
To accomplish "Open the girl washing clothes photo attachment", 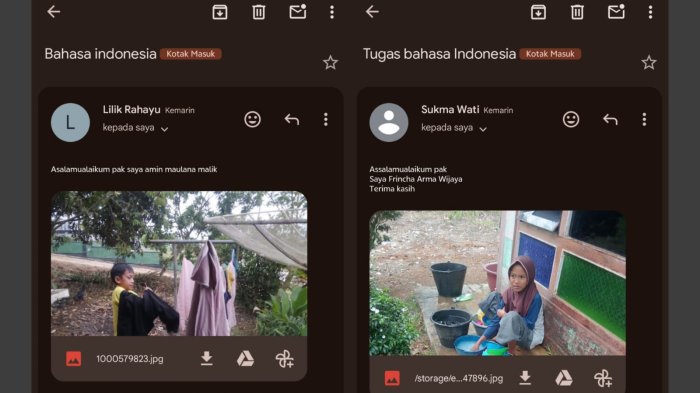I will point(497,283).
